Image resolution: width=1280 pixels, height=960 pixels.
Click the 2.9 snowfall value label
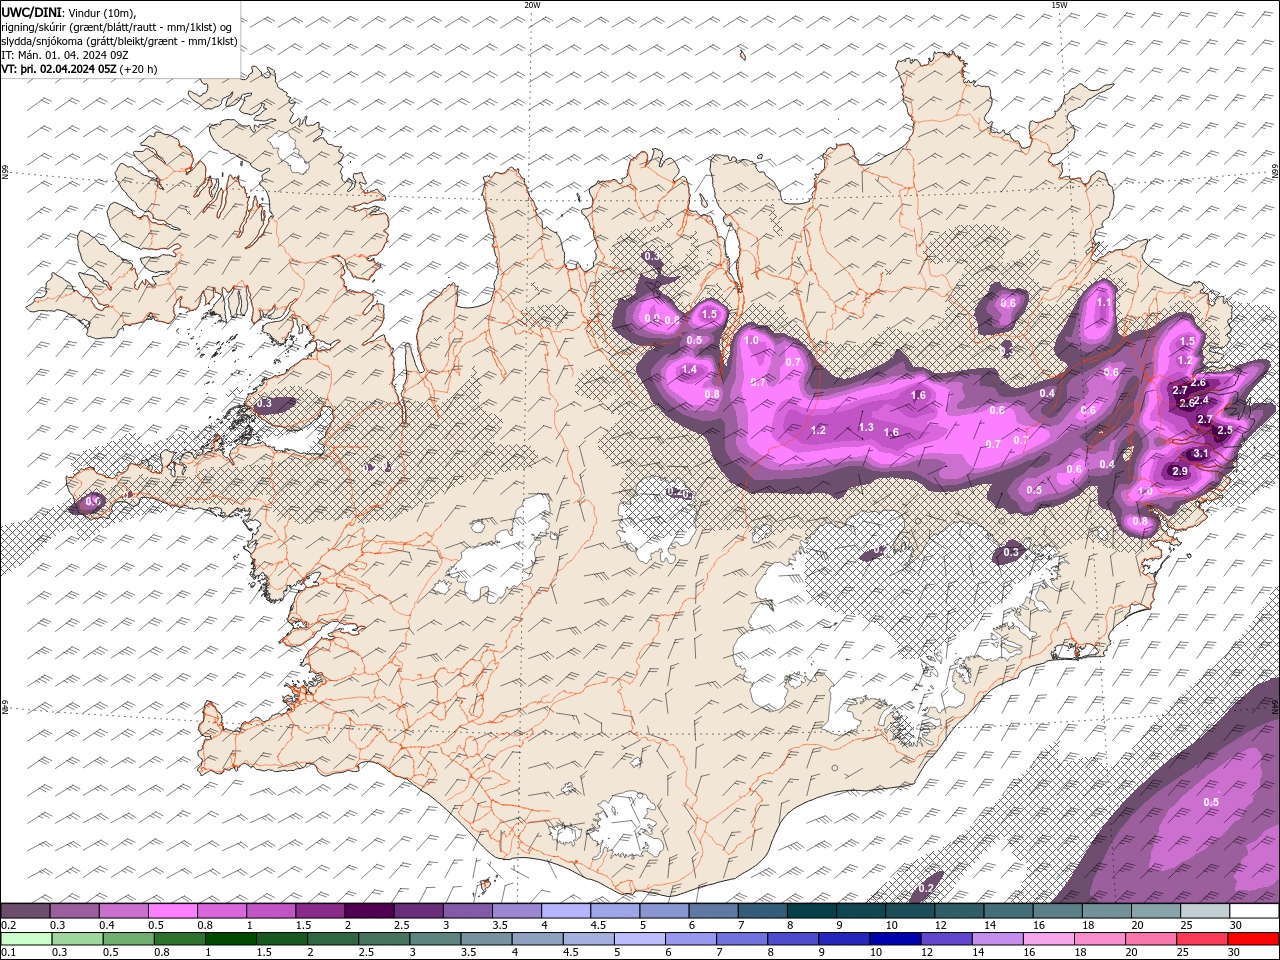pyautogui.click(x=1179, y=471)
